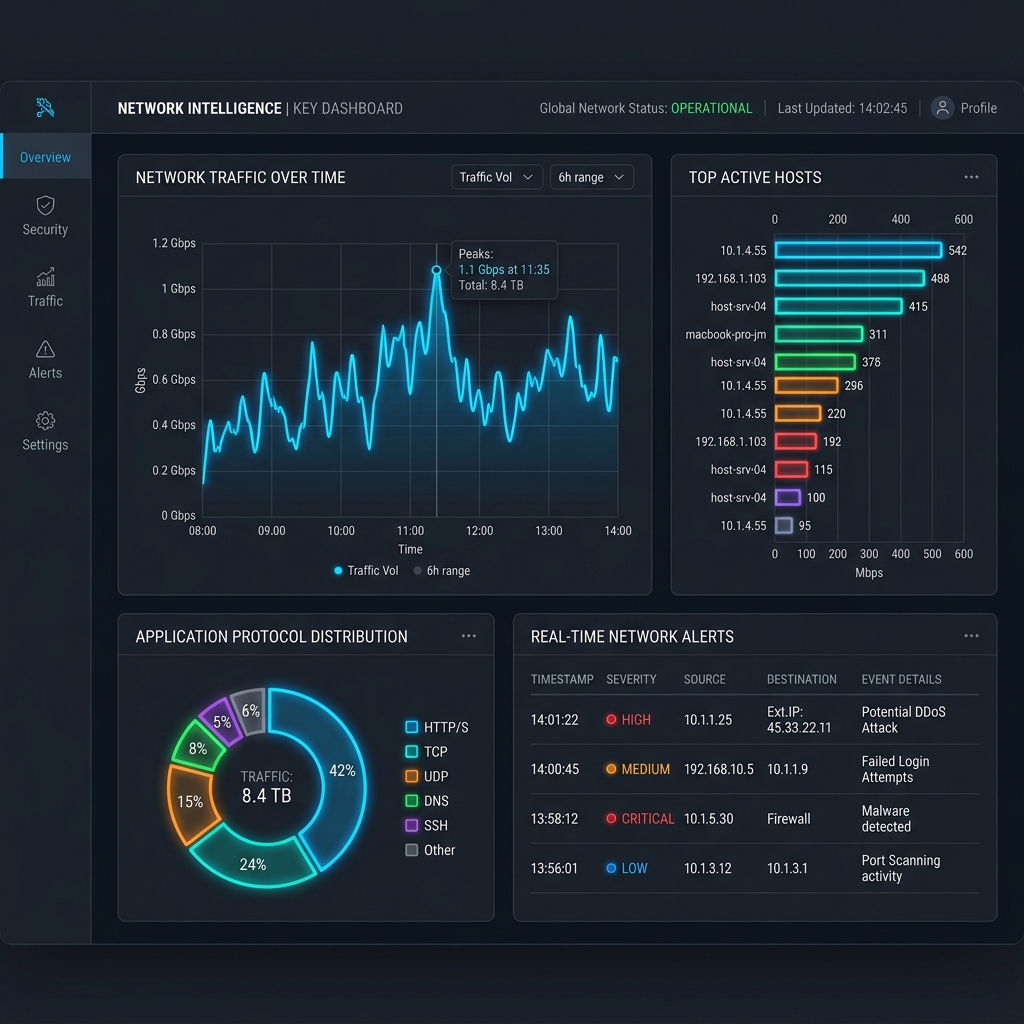Click the 220 Mbps host bar
The image size is (1024, 1024).
(x=798, y=413)
